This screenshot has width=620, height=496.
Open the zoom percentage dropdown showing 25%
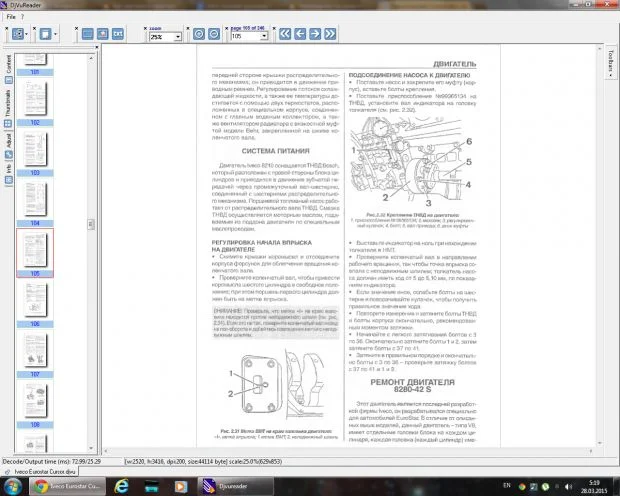pos(167,37)
